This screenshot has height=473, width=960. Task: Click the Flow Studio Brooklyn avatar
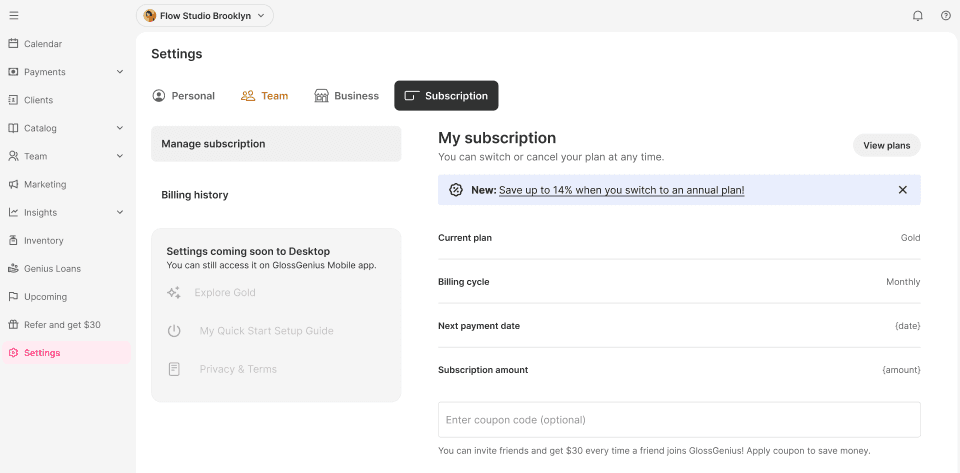pos(149,16)
